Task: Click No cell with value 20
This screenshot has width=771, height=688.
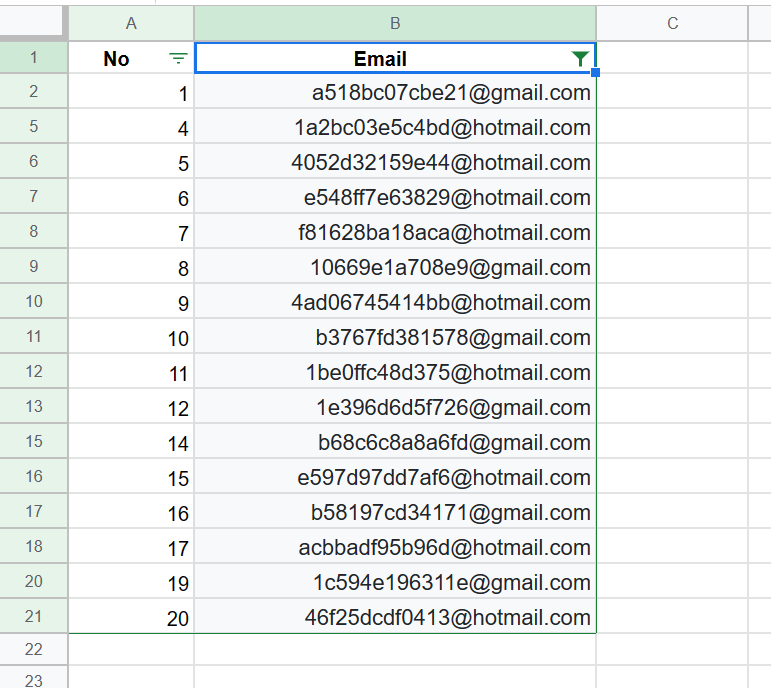Action: point(131,616)
